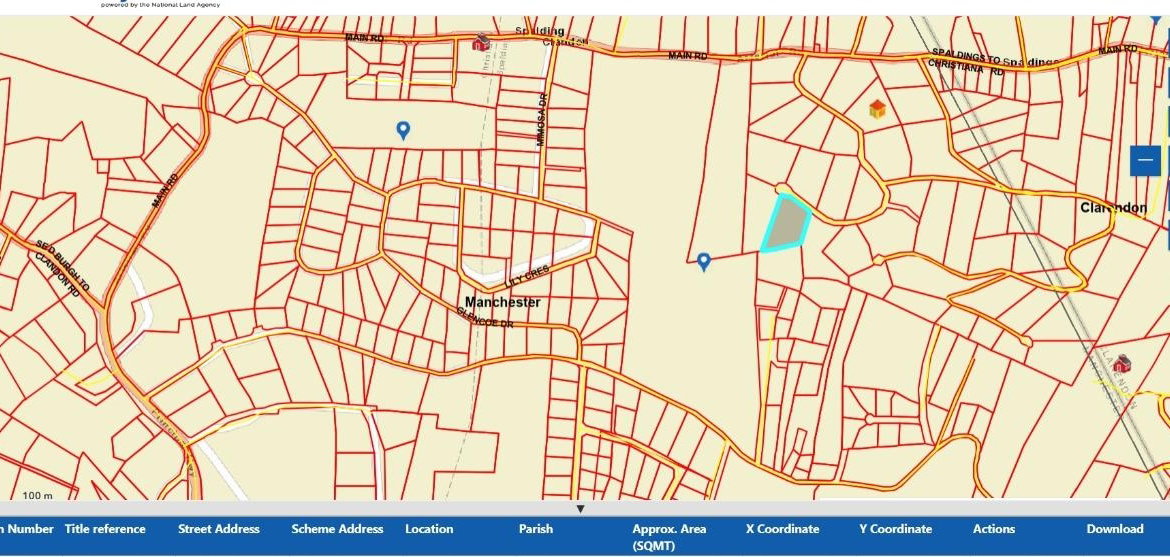Sort by Title reference column
The image size is (1170, 557).
click(x=105, y=529)
